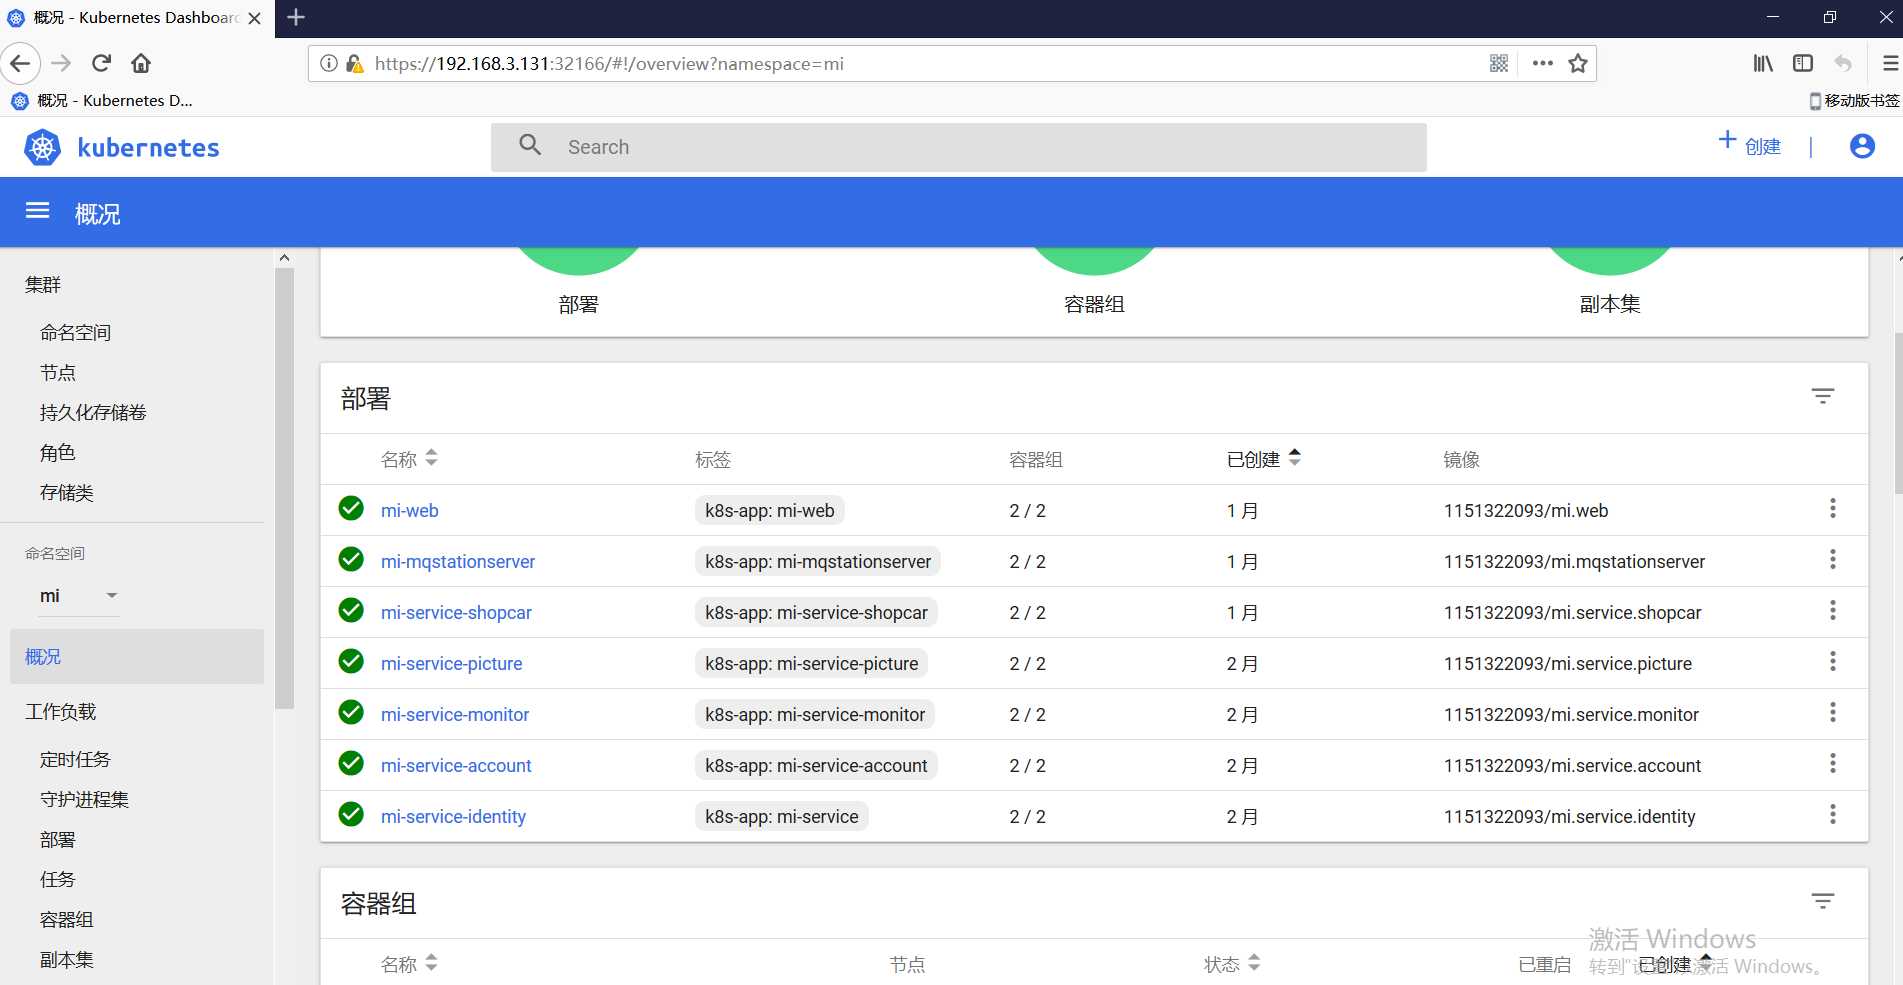Click the plus create icon

(1727, 140)
